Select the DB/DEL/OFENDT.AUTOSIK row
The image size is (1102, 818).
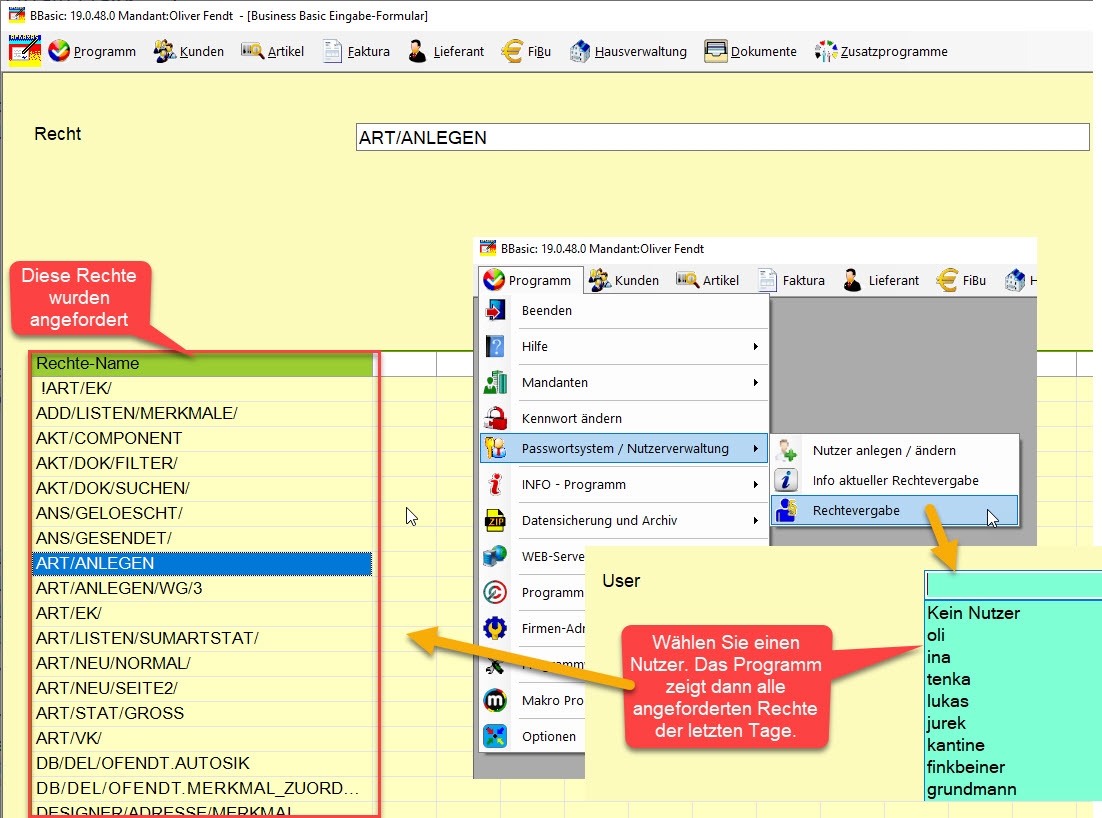(202, 763)
